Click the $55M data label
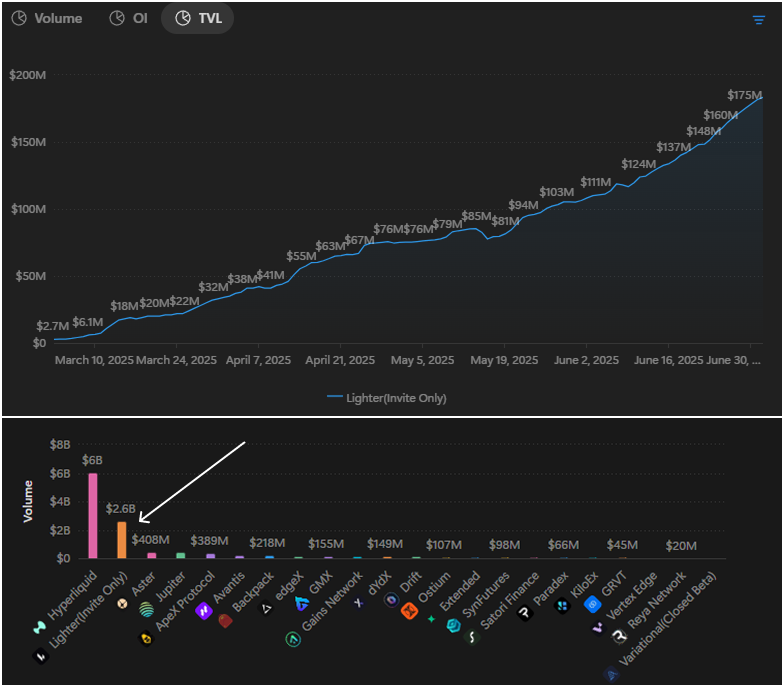Viewport: 784px width, 687px height. (302, 256)
